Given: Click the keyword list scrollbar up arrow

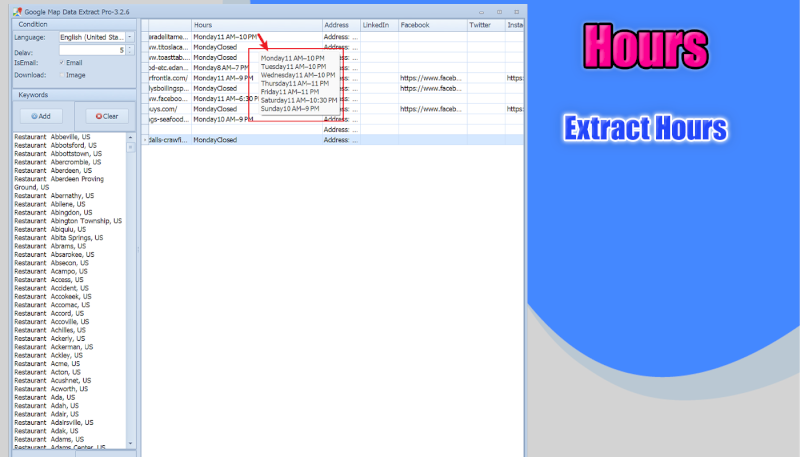Looking at the screenshot, I should tap(130, 137).
